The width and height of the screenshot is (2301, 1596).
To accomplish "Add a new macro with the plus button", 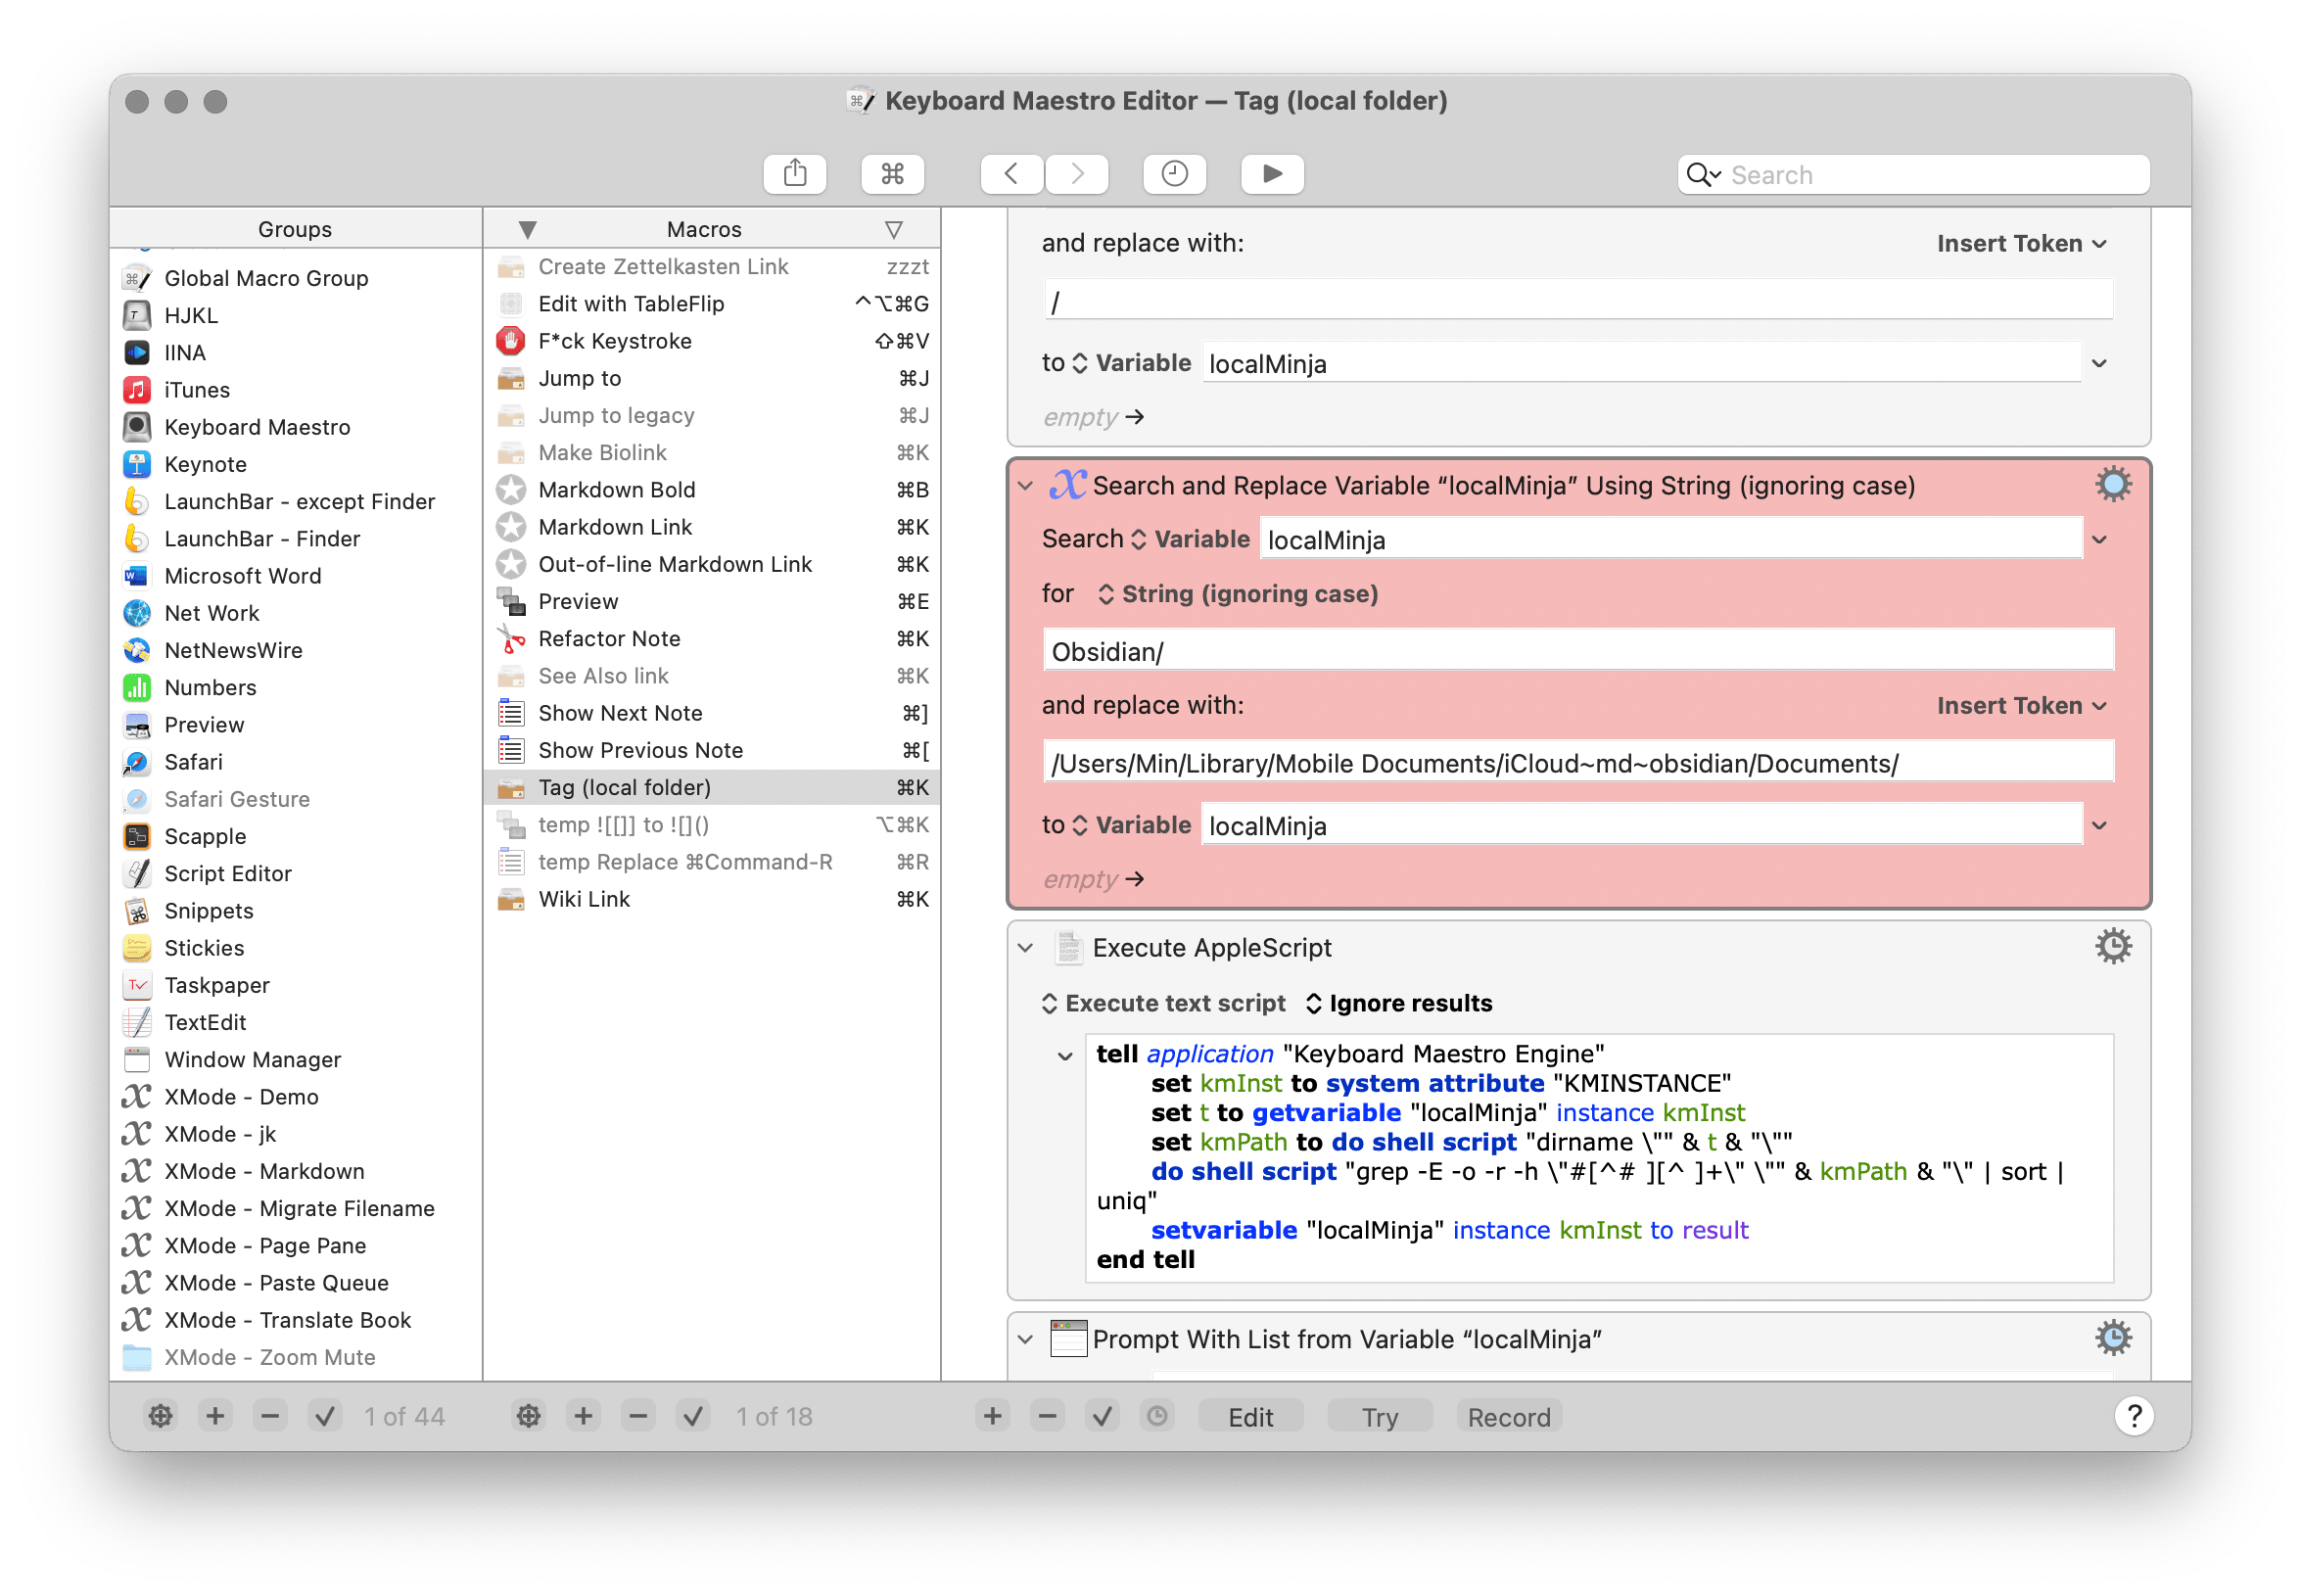I will click(583, 1417).
